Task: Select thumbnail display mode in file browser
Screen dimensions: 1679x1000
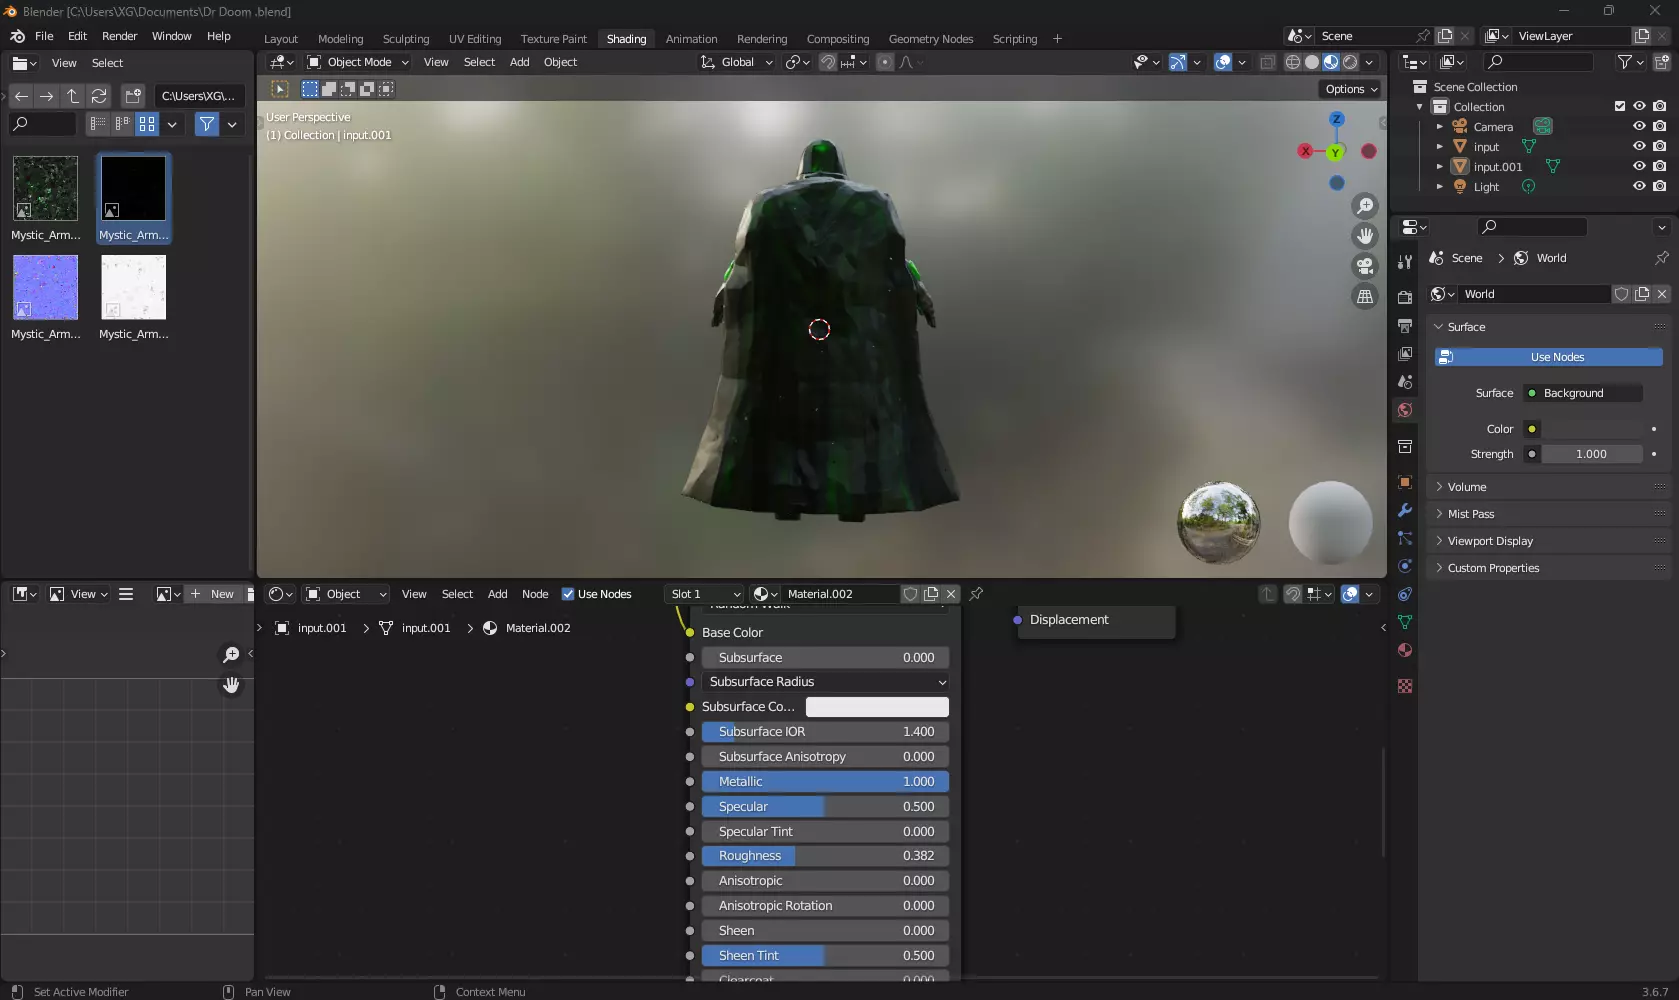Action: (147, 124)
